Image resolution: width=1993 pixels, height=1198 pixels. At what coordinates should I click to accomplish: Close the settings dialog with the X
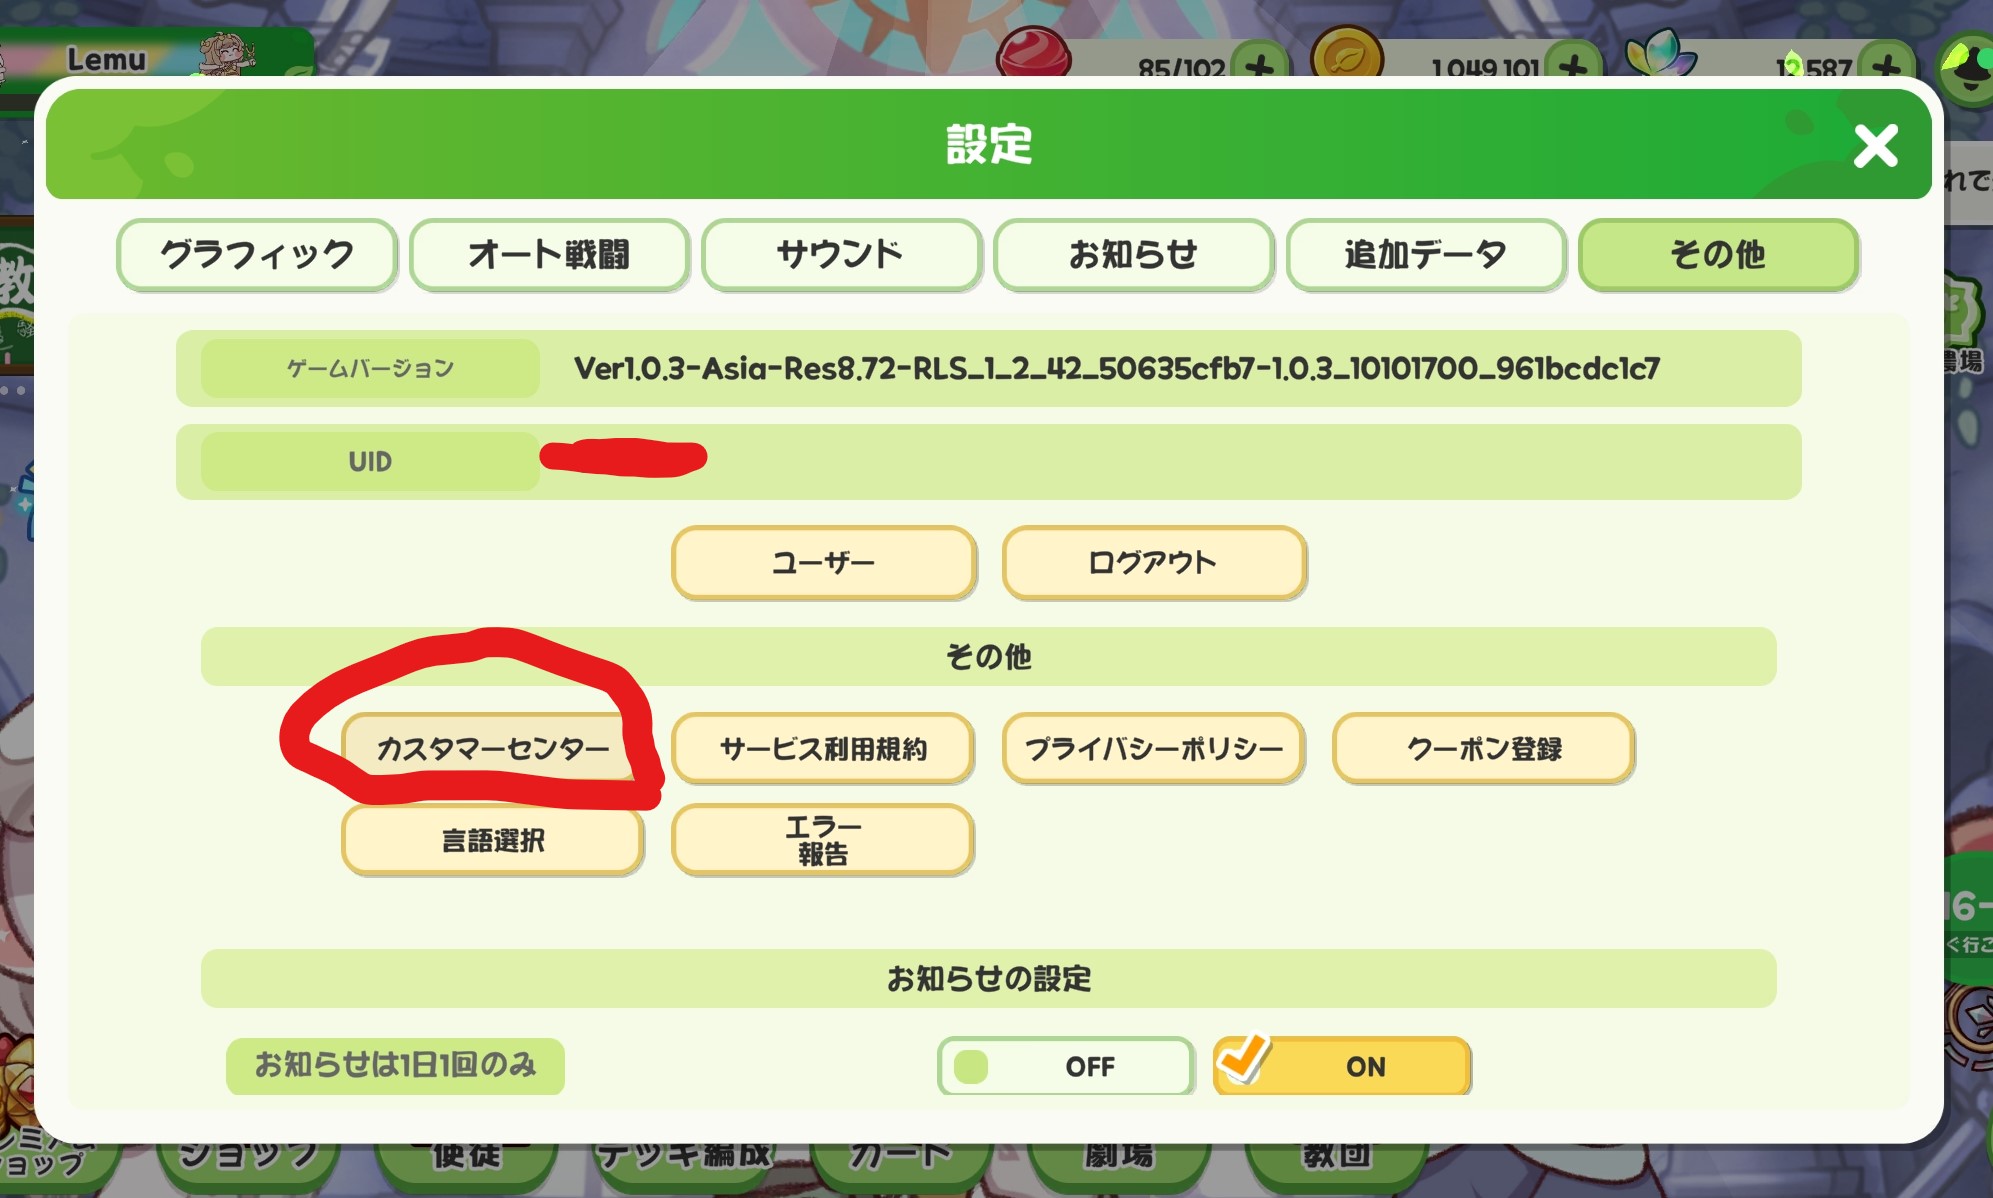1875,146
